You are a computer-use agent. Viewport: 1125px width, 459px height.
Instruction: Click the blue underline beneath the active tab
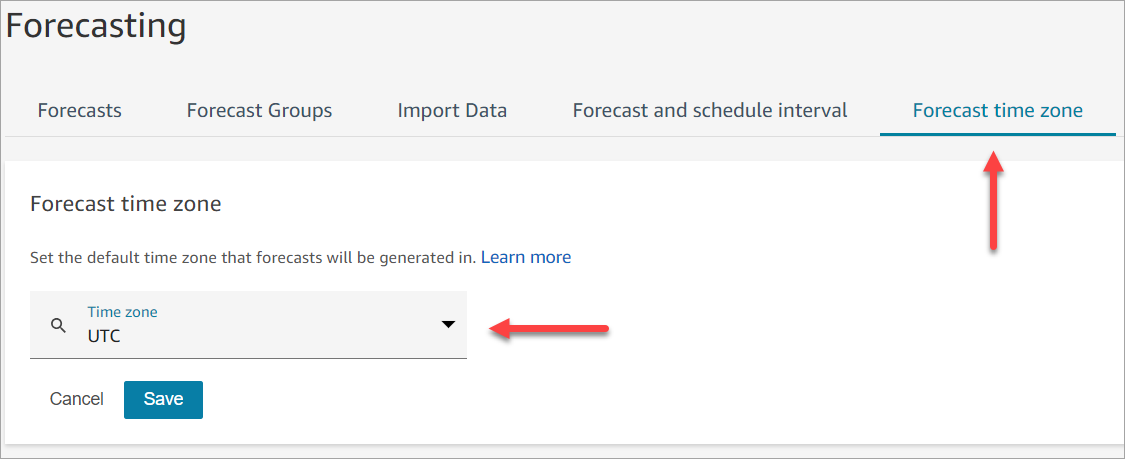coord(997,134)
